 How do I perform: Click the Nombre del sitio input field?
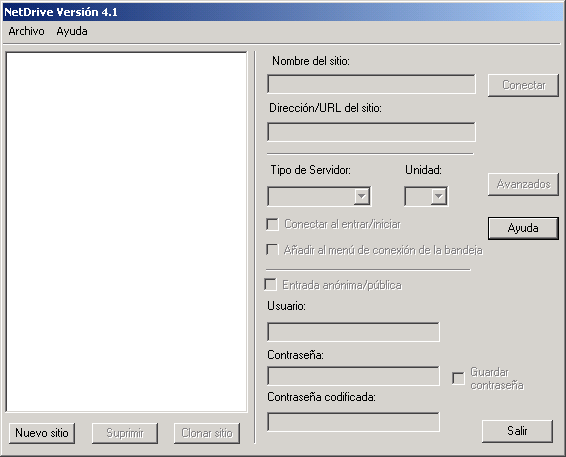tap(371, 84)
